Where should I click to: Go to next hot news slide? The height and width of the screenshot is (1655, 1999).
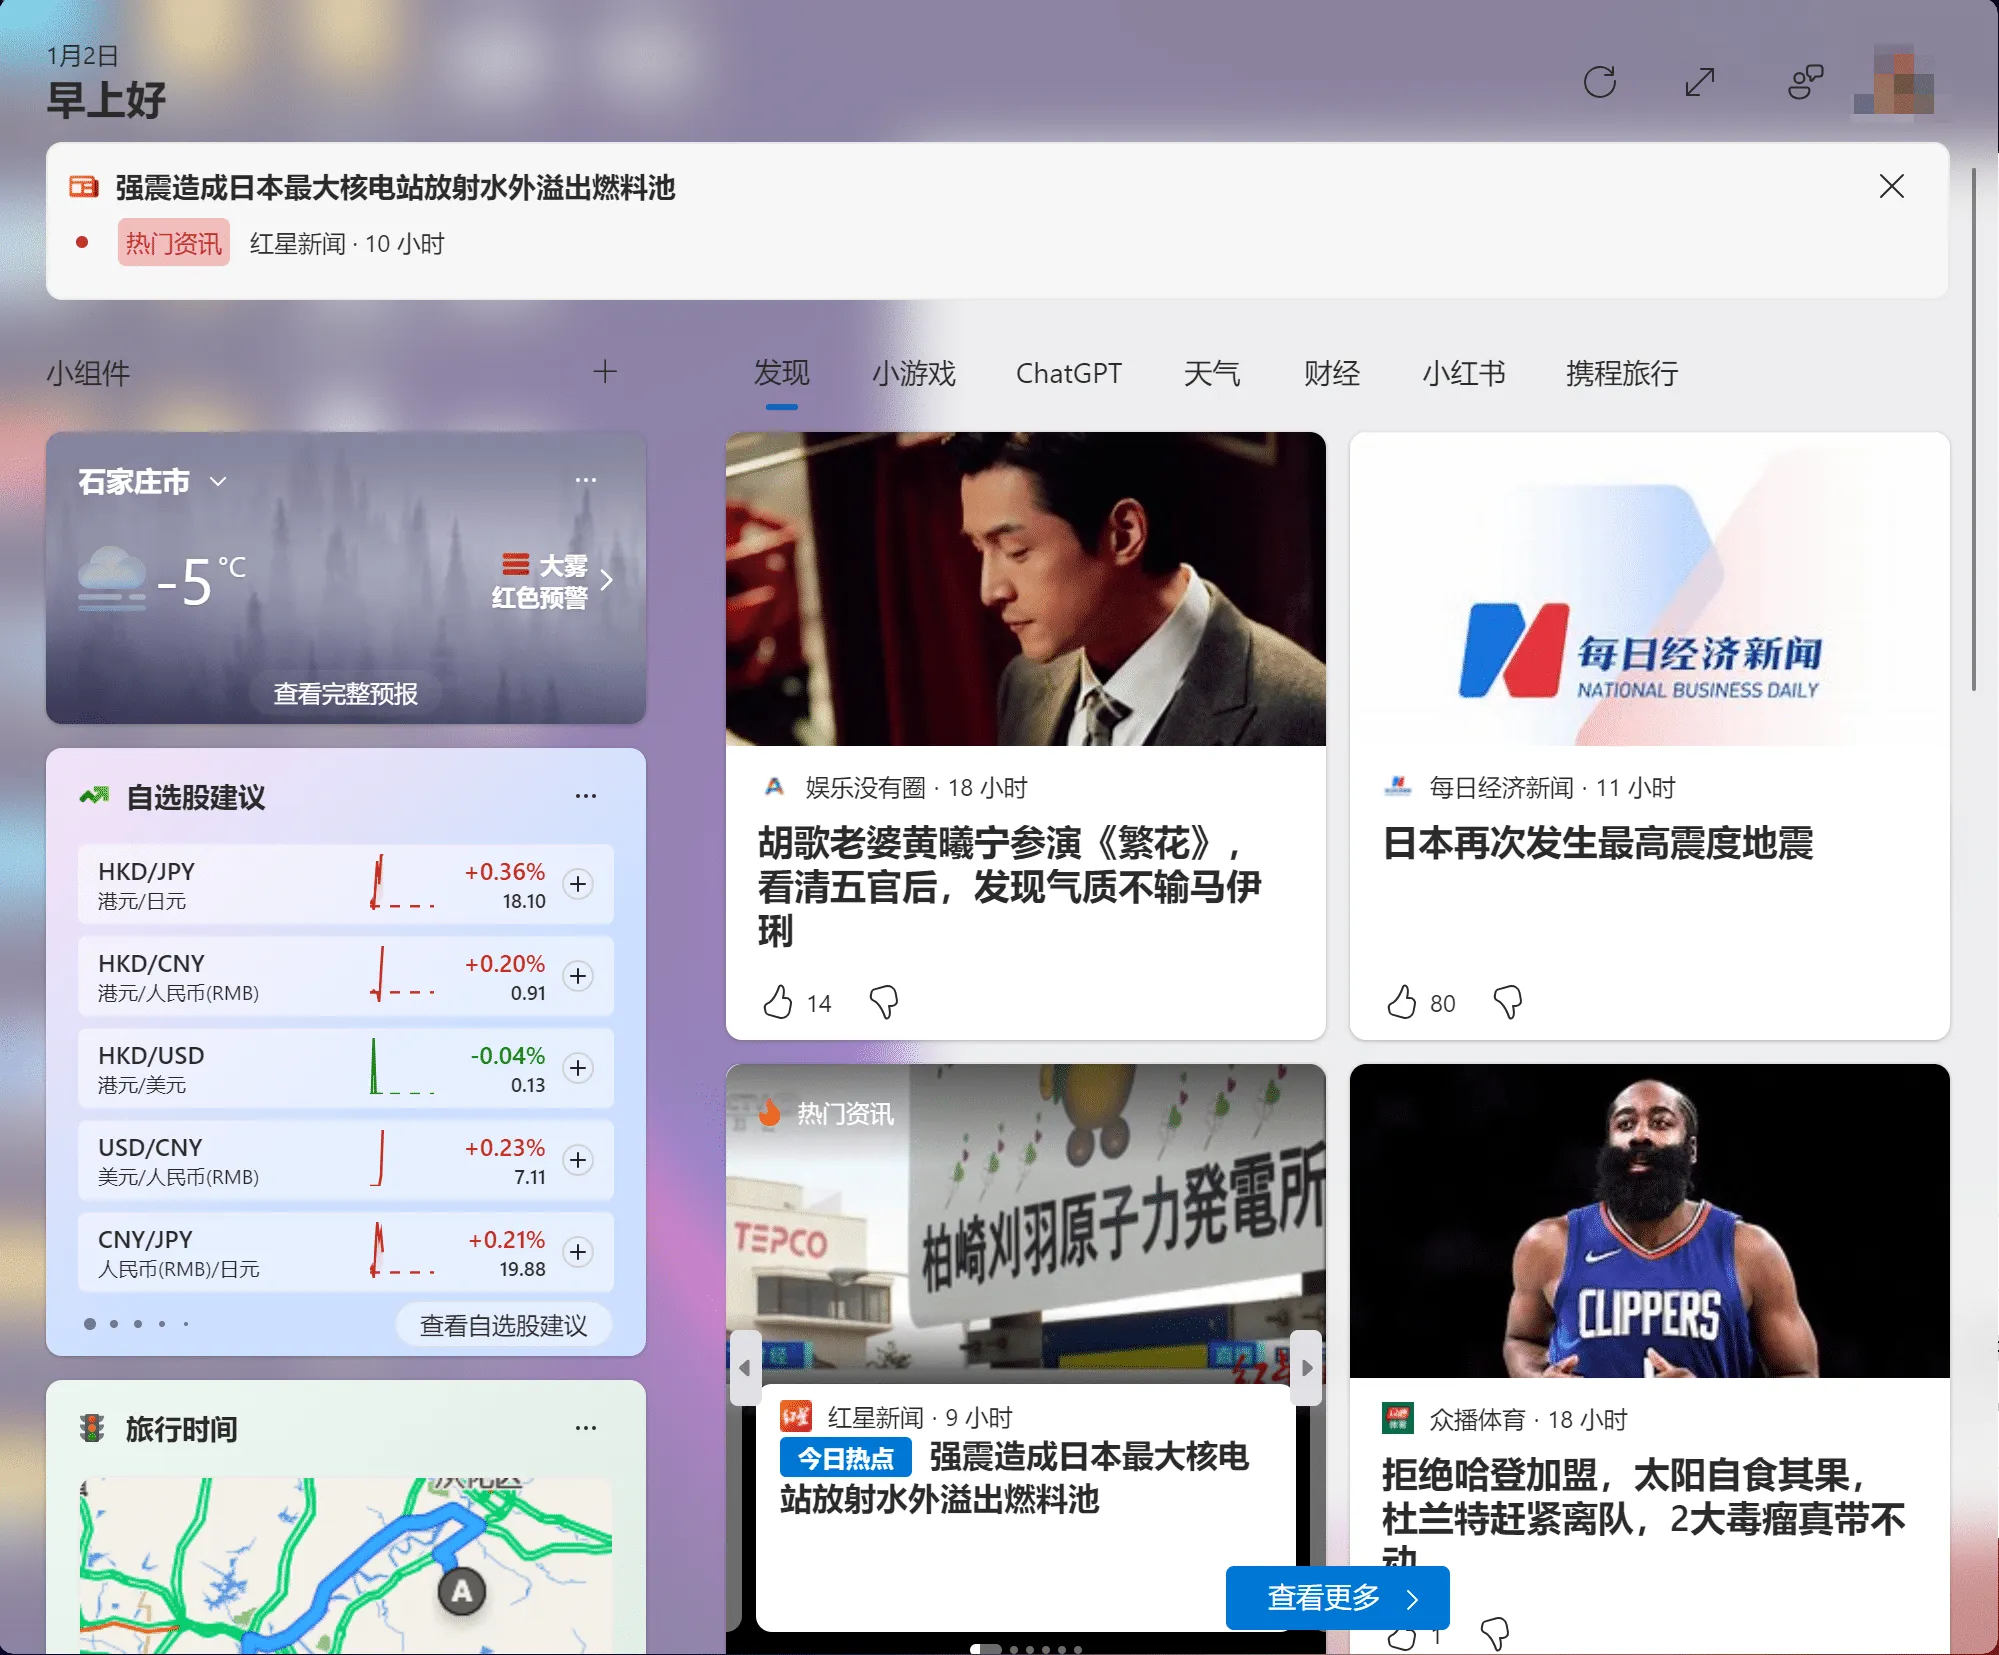[1306, 1367]
